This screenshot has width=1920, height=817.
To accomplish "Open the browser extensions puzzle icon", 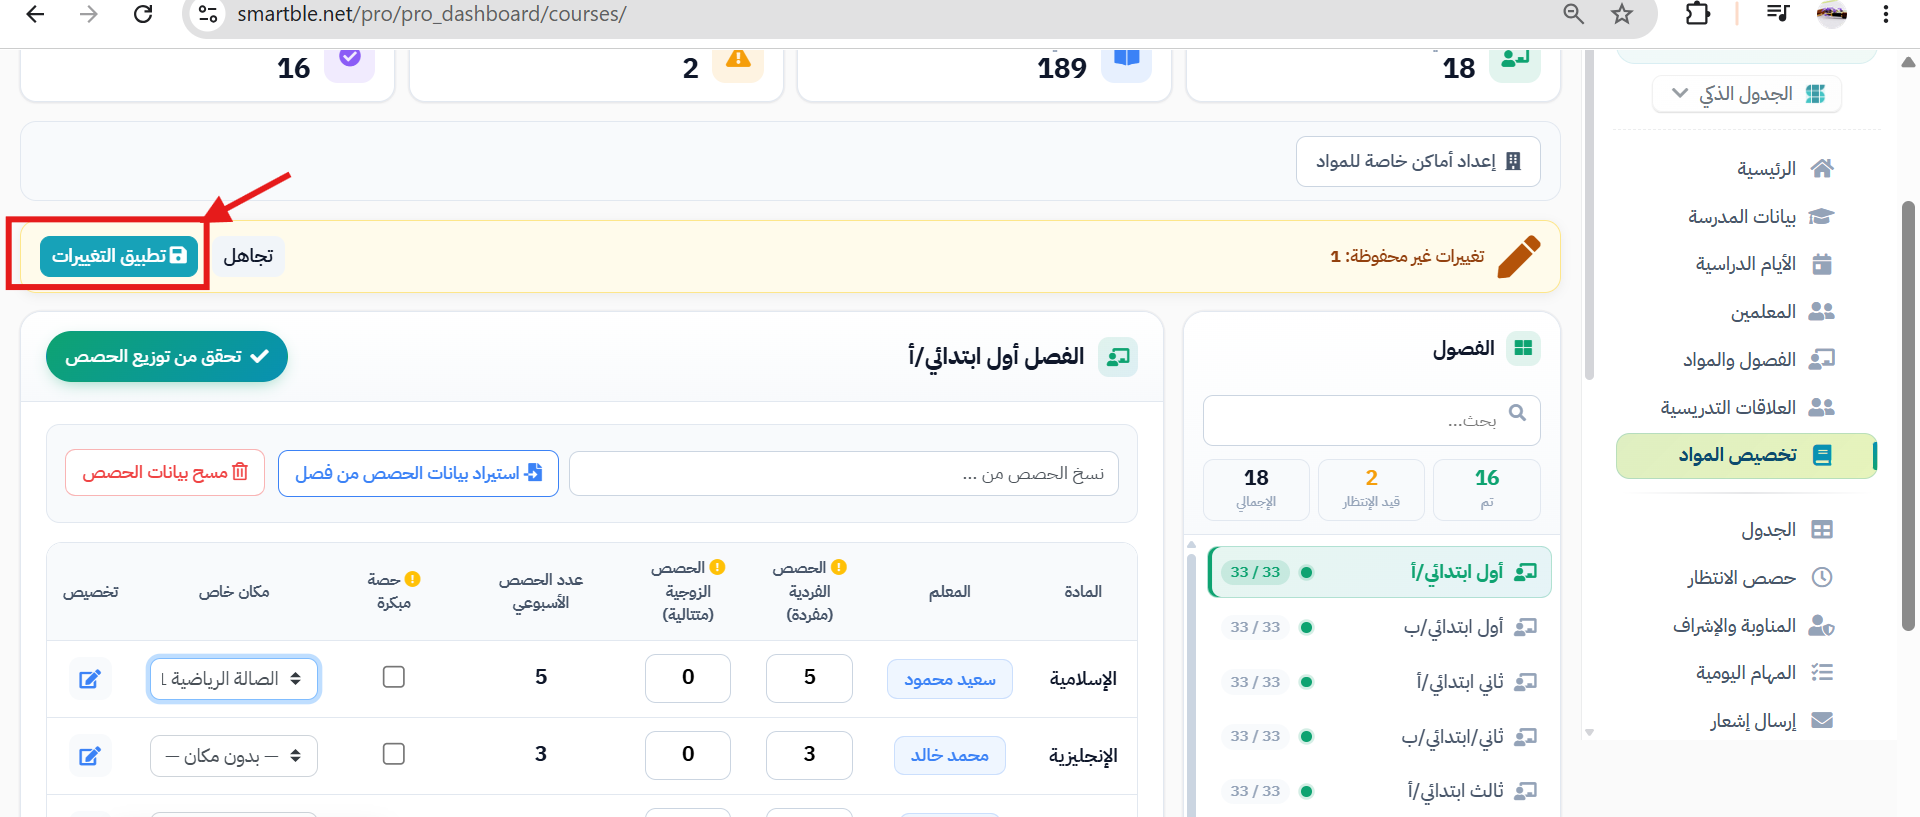I will pos(1697,14).
